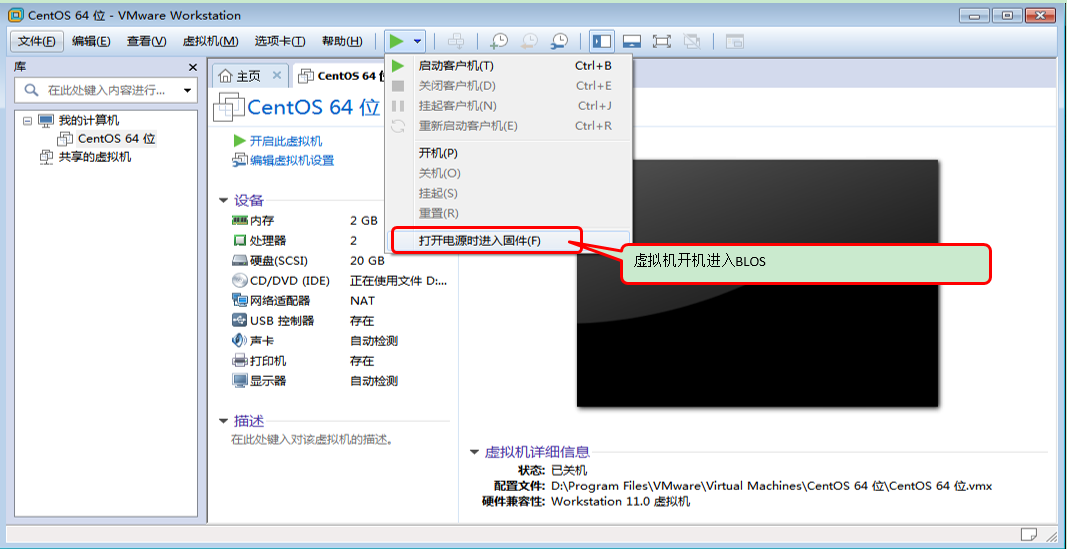Click the library search input field

(104, 90)
